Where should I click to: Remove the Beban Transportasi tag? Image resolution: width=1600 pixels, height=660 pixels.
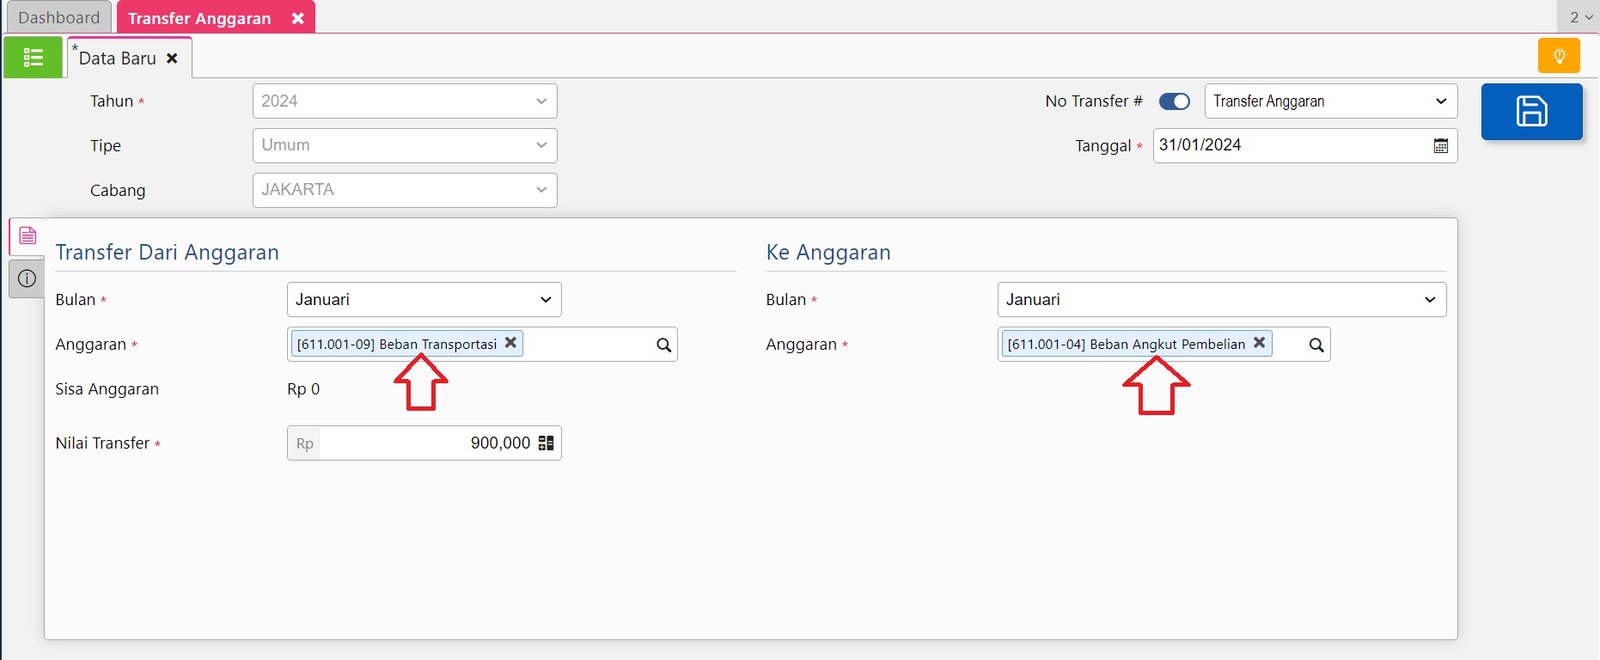click(511, 343)
